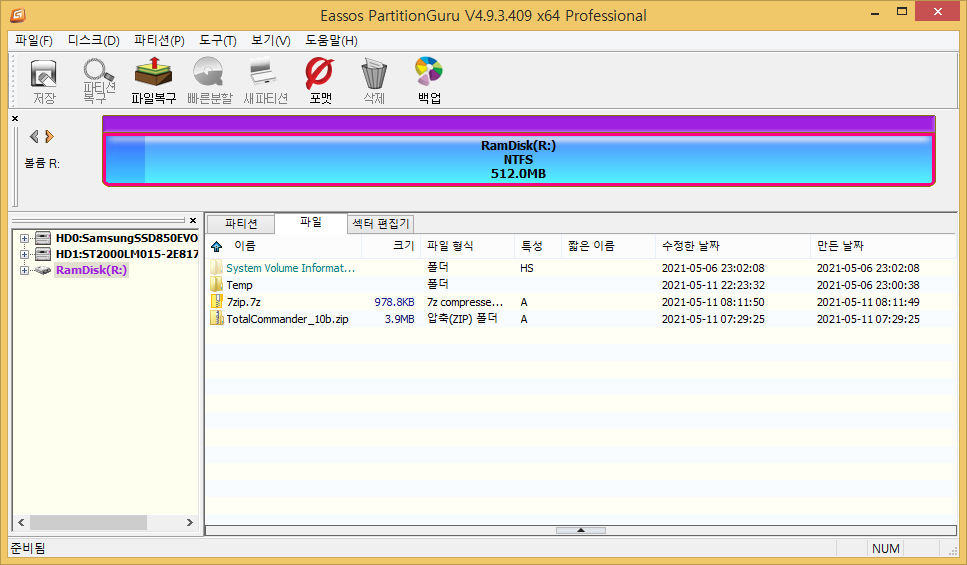Click the Temp folder icon
This screenshot has width=967, height=565.
[x=216, y=284]
